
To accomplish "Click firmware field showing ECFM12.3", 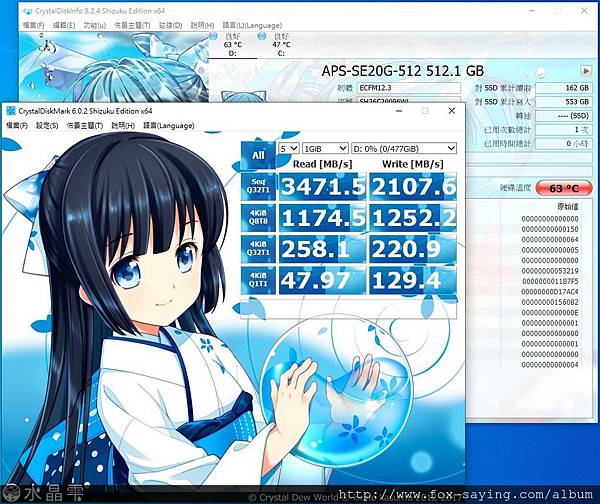I will point(409,88).
